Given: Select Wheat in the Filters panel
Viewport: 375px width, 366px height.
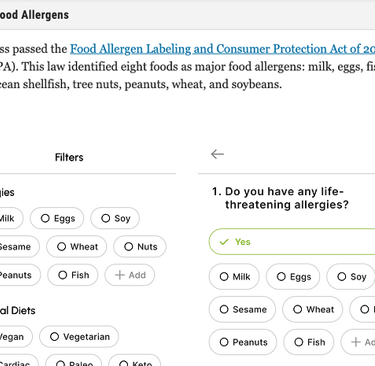Looking at the screenshot, I should click(77, 247).
